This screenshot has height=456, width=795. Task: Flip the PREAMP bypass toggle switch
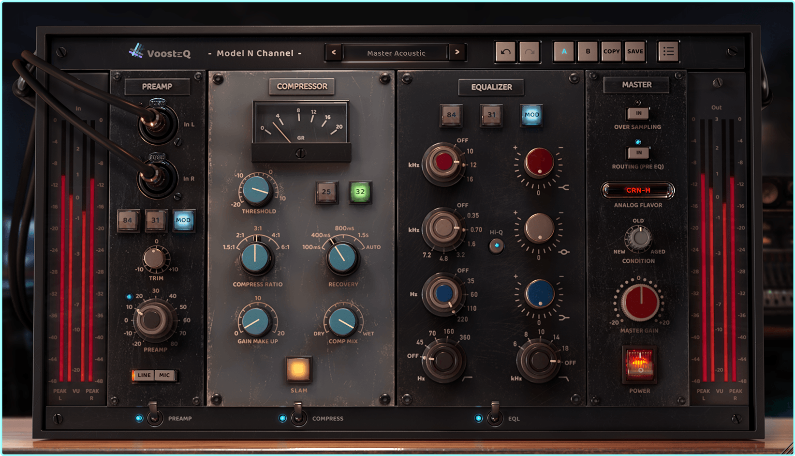point(154,415)
